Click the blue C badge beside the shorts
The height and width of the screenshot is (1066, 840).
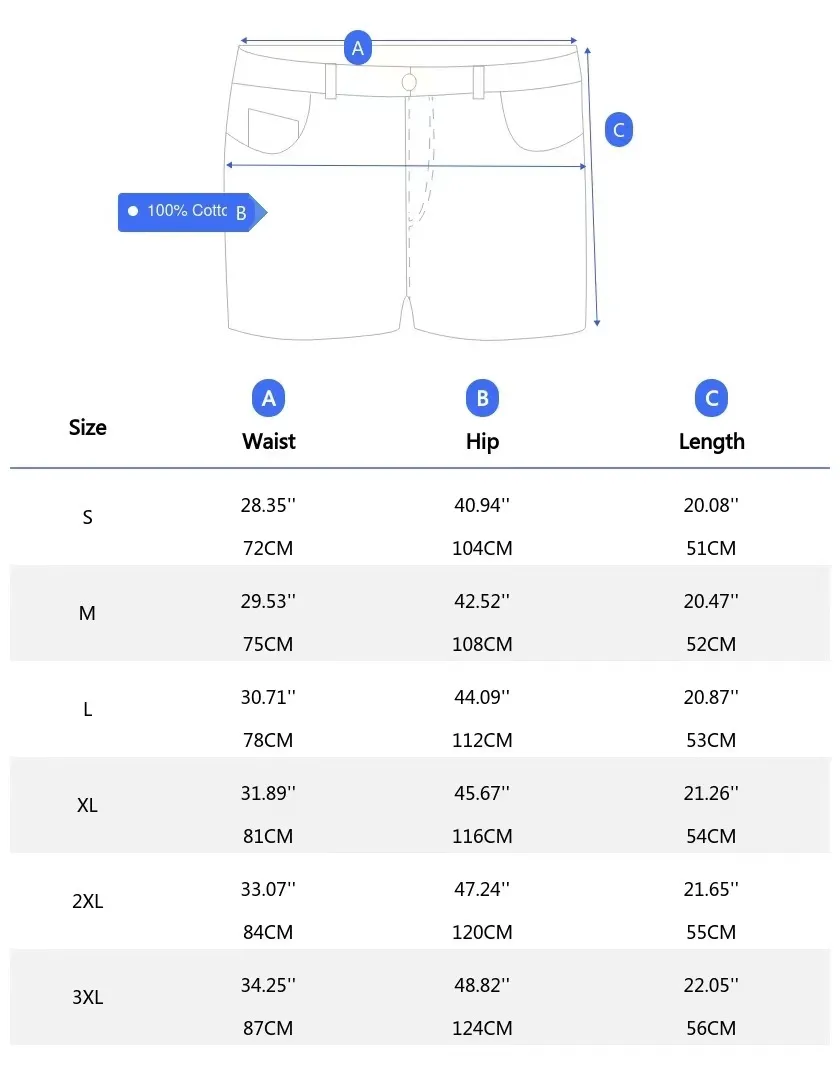(618, 129)
